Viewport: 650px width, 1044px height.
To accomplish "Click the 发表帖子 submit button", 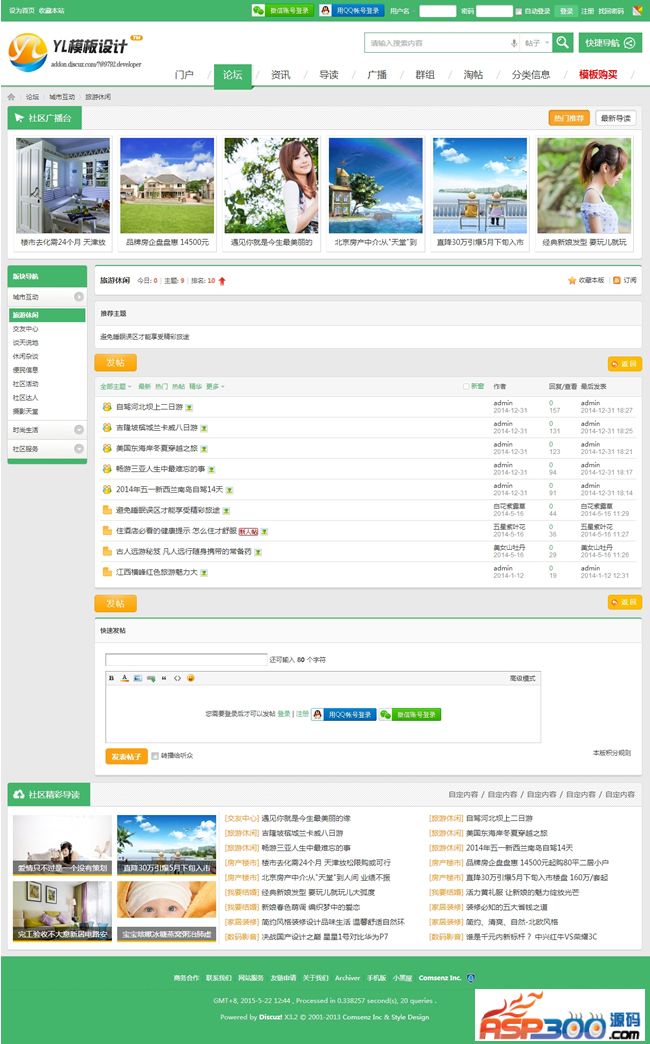I will click(x=126, y=756).
